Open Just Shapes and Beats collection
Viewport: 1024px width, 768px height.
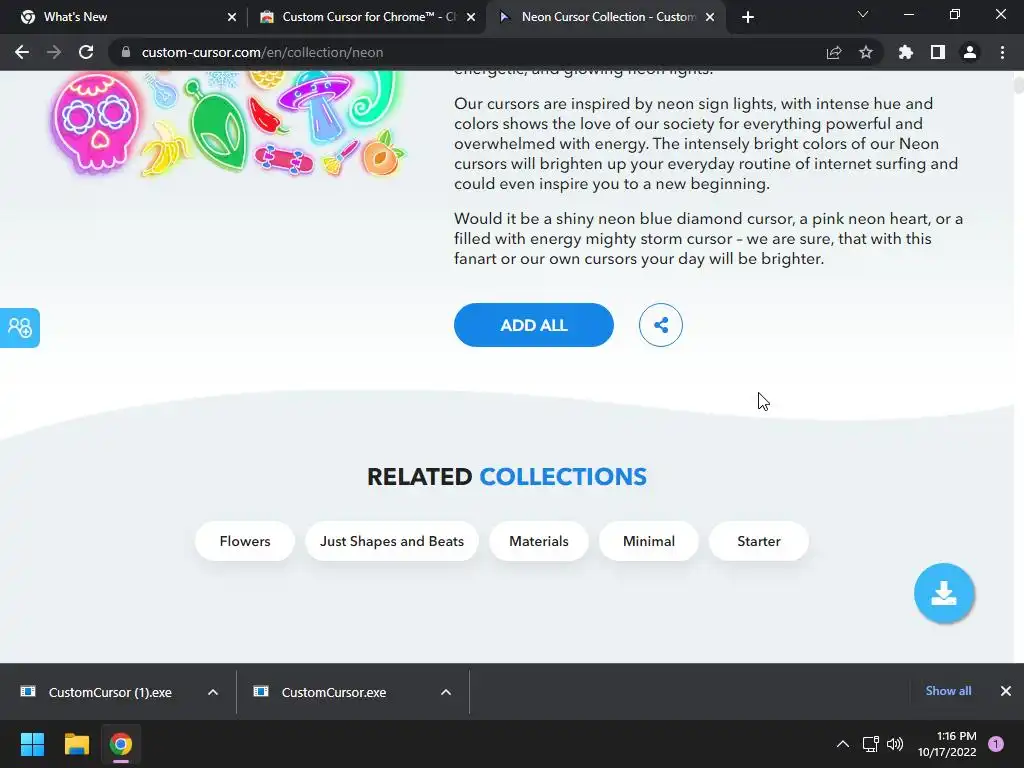tap(392, 541)
